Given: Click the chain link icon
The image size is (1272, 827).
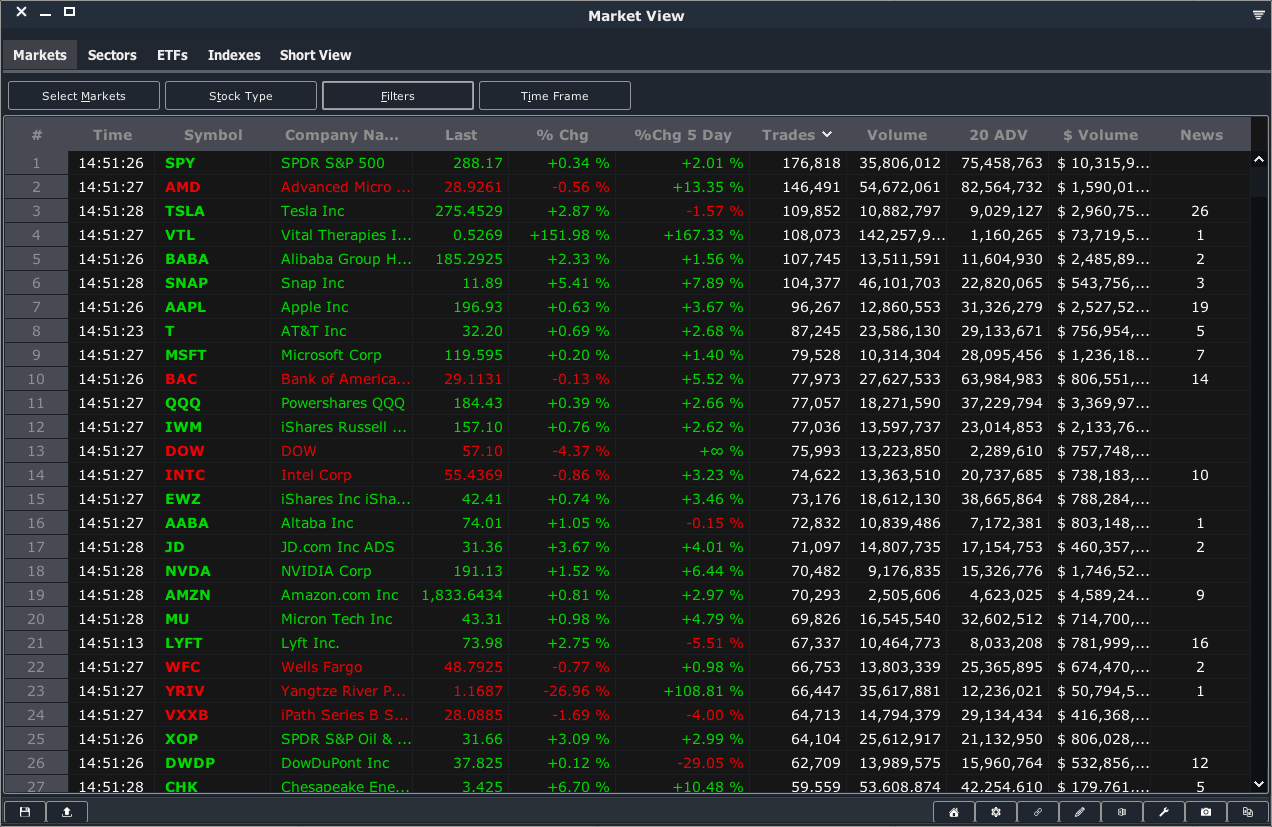Looking at the screenshot, I should click(x=1038, y=812).
